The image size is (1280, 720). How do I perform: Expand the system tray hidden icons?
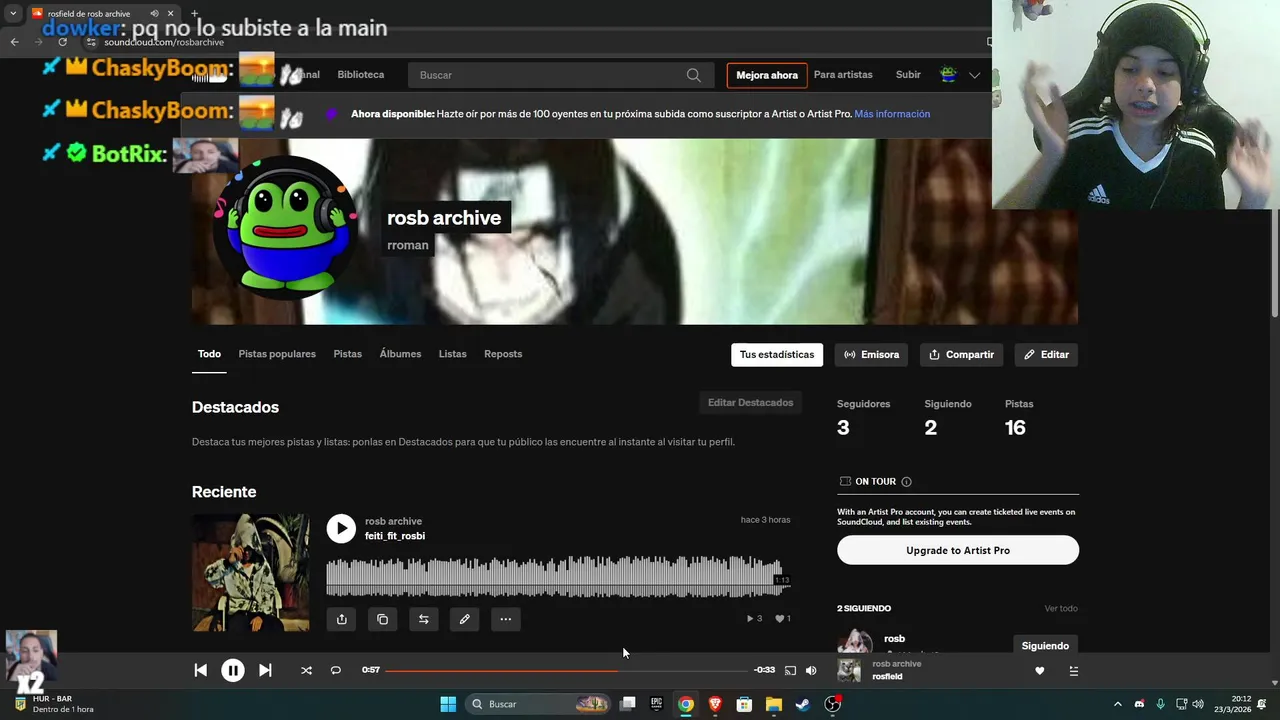coord(1117,704)
